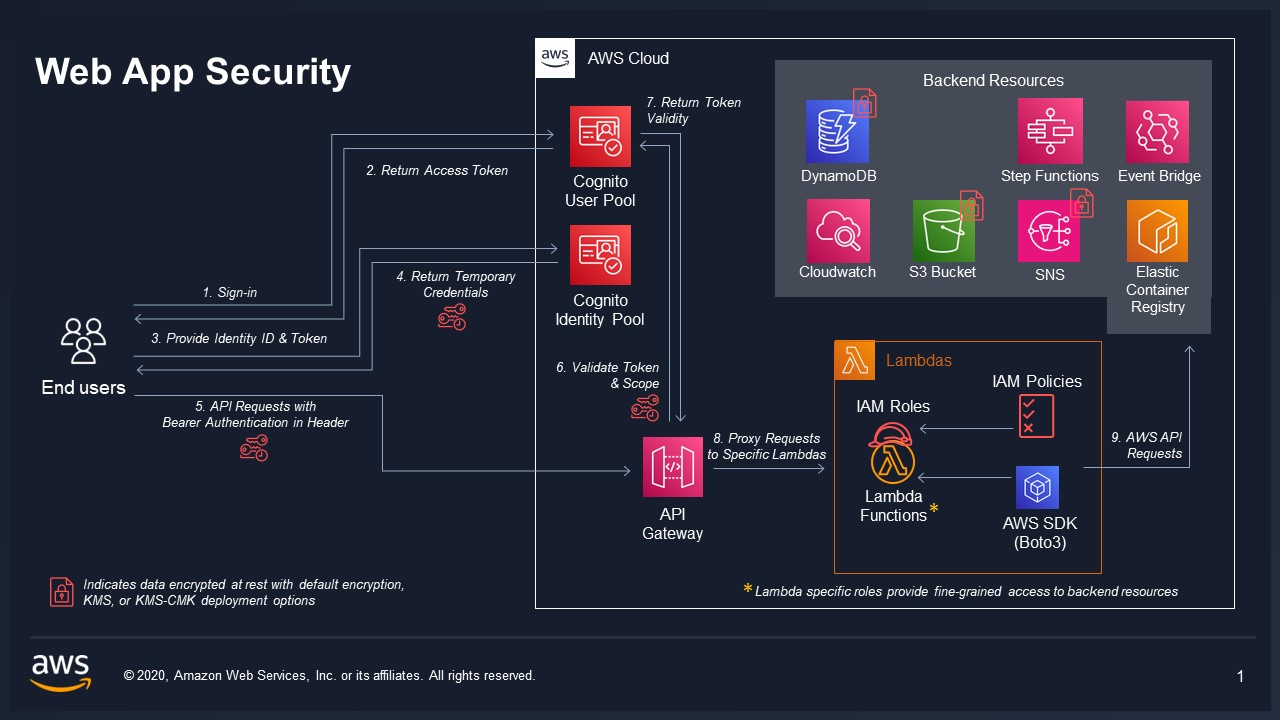Image resolution: width=1280 pixels, height=720 pixels.
Task: Select the encrypted at rest legend text
Action: click(244, 592)
